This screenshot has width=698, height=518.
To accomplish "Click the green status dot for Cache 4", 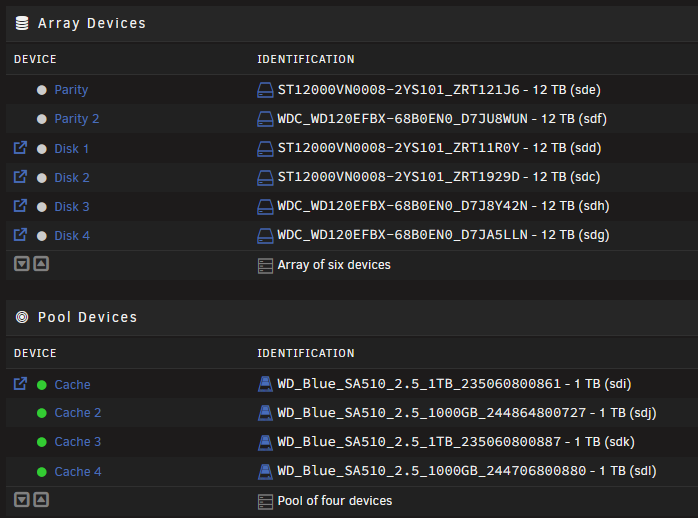I will click(x=42, y=472).
